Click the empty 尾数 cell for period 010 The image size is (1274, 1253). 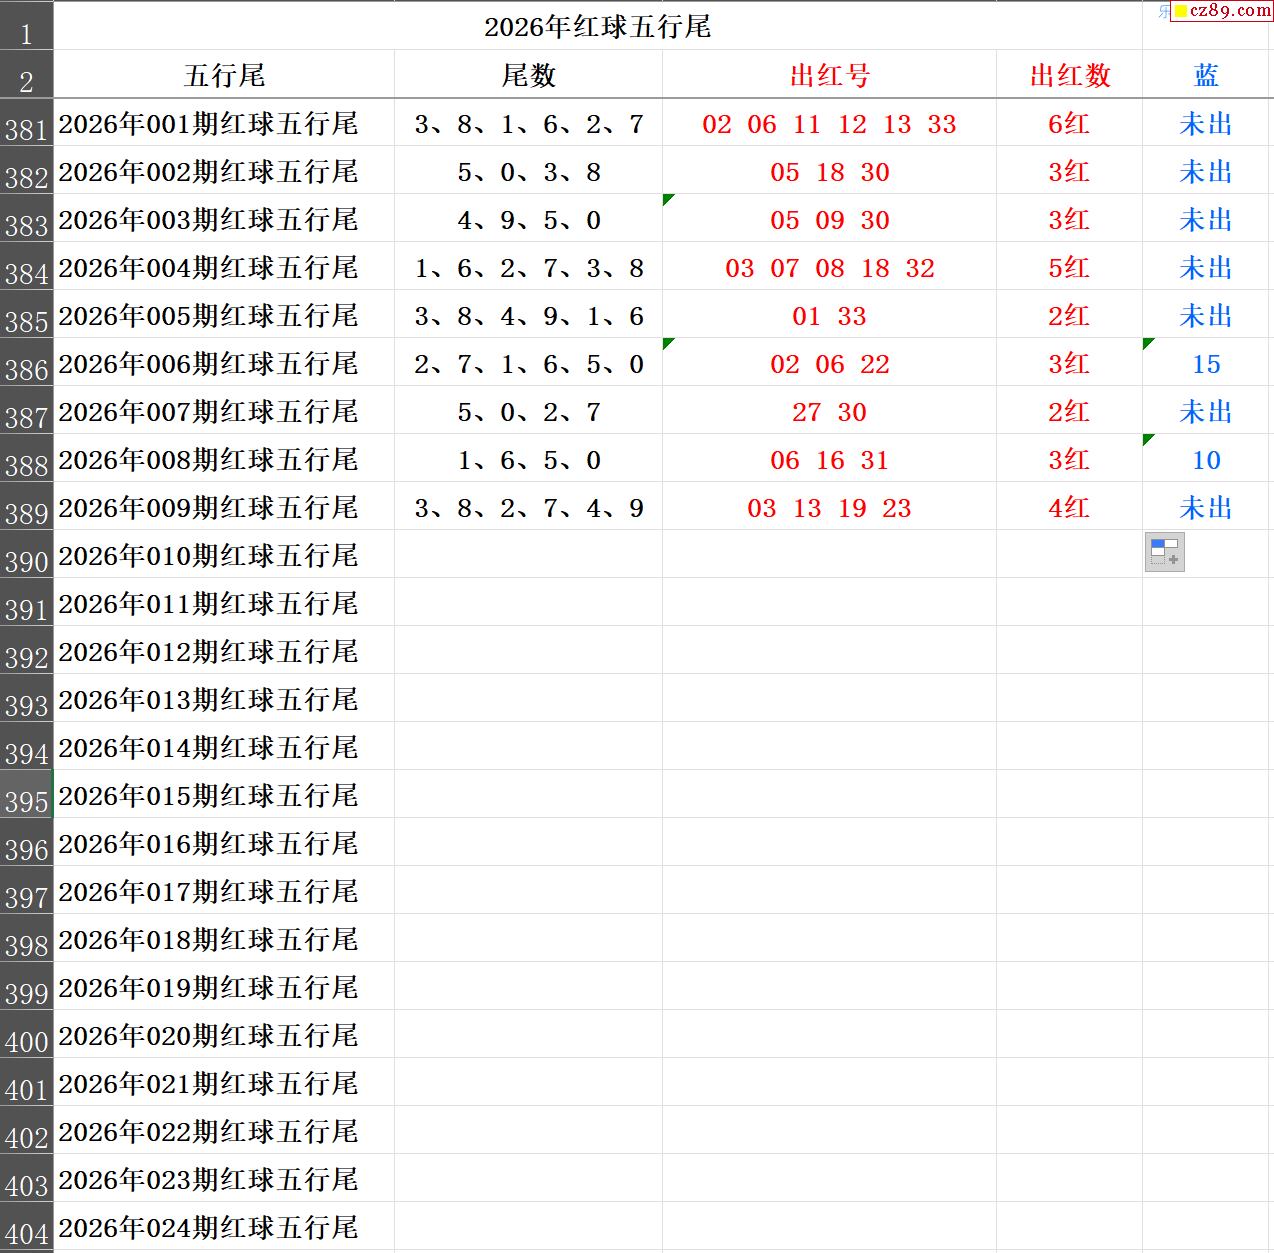pyautogui.click(x=528, y=556)
